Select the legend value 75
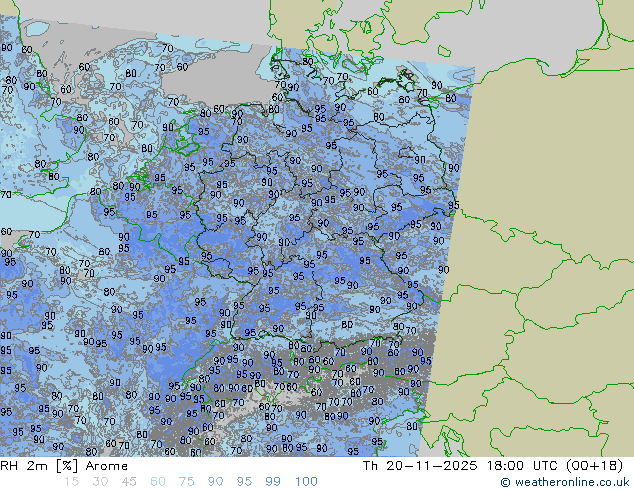The height and width of the screenshot is (490, 634). (x=186, y=482)
